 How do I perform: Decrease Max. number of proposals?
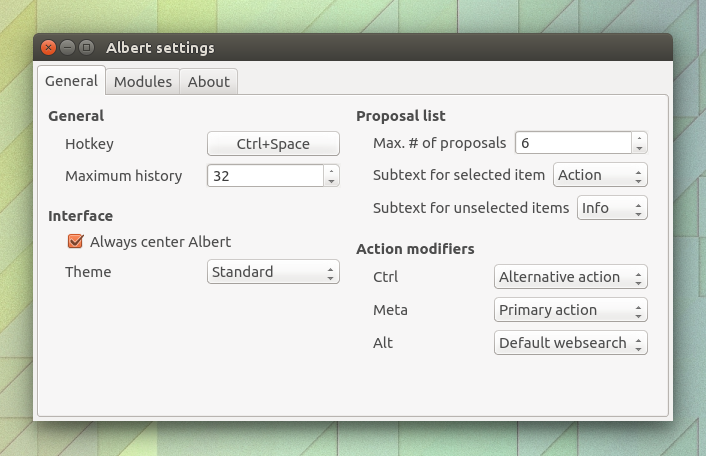point(640,148)
